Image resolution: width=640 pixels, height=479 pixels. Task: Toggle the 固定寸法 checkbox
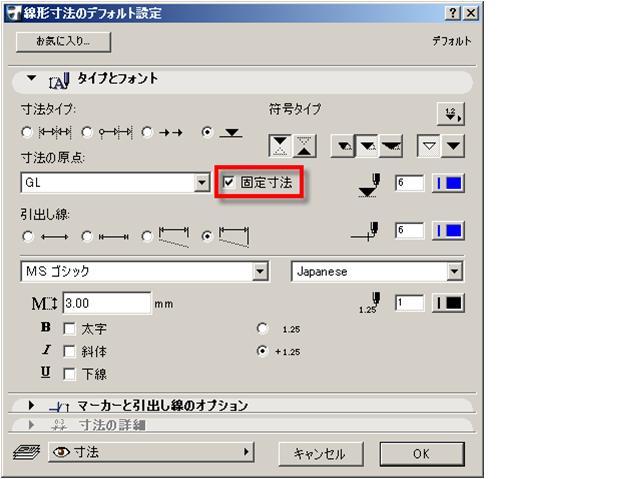(x=231, y=183)
